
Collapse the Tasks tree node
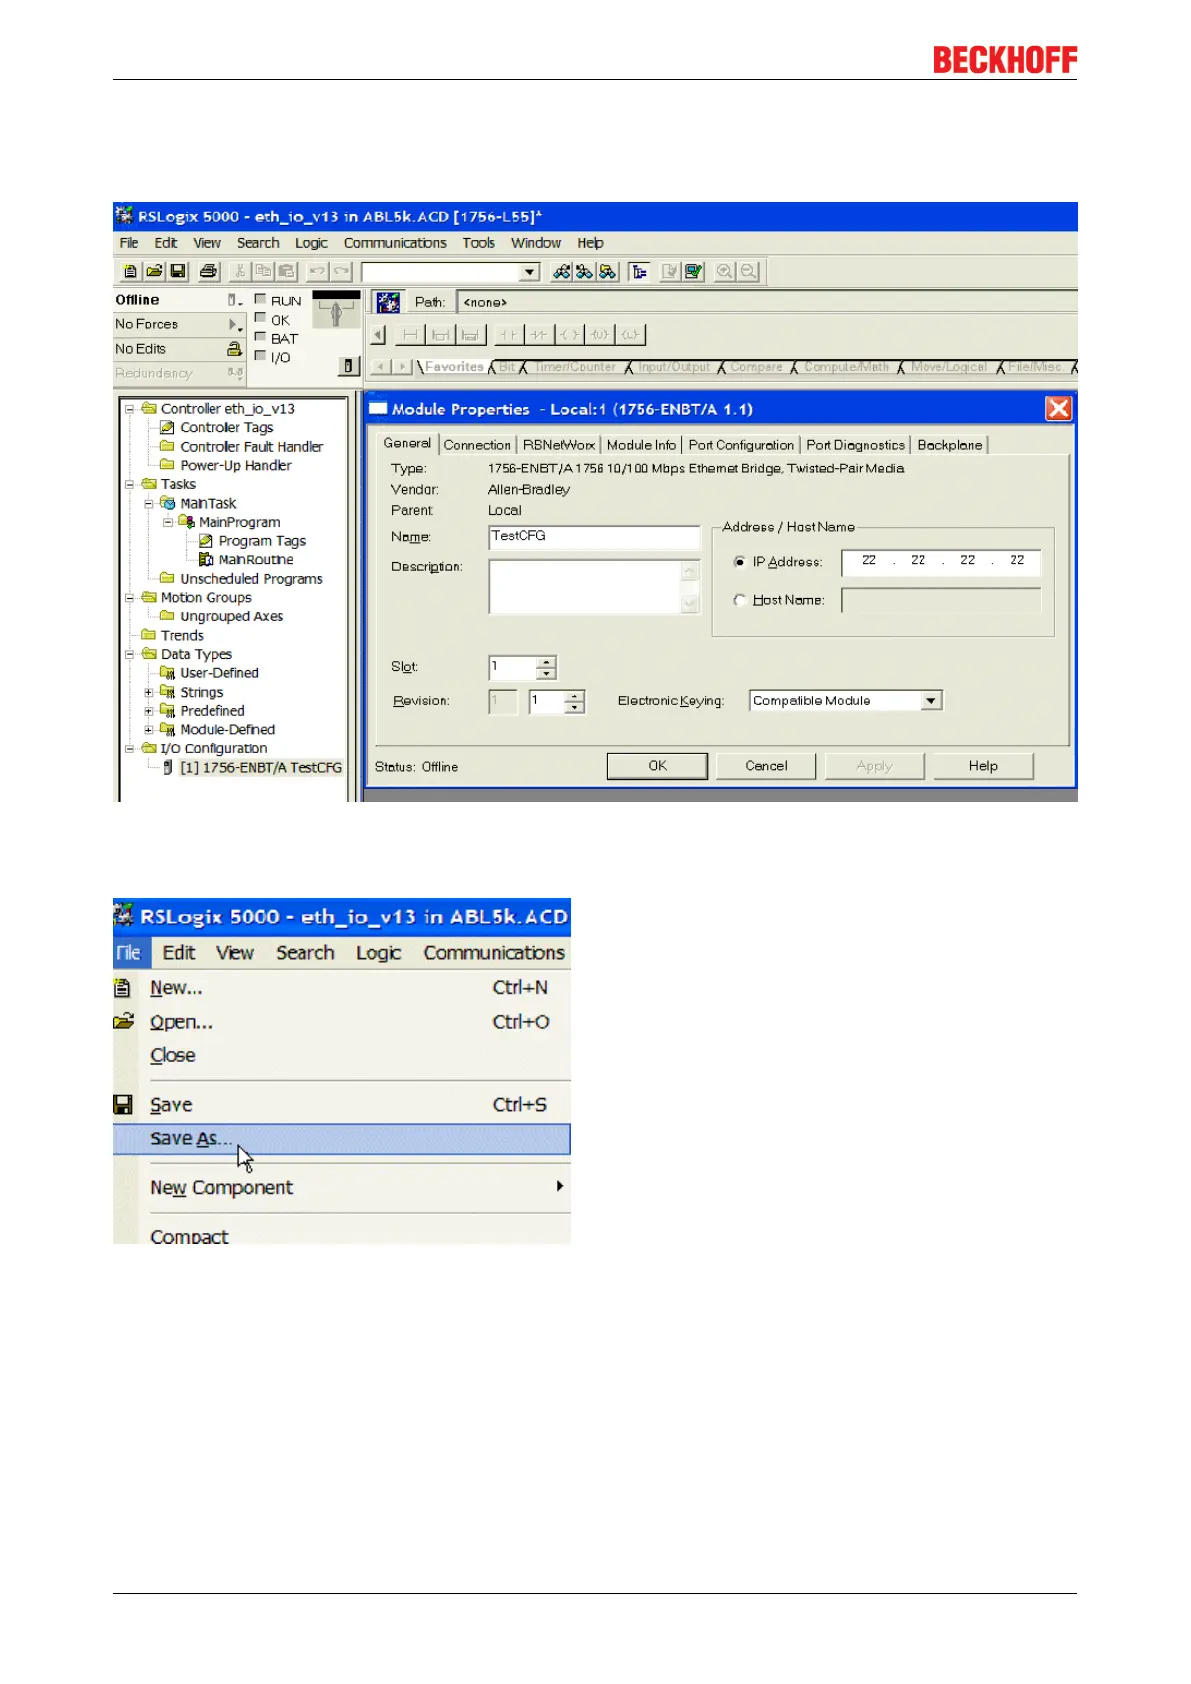click(x=129, y=484)
